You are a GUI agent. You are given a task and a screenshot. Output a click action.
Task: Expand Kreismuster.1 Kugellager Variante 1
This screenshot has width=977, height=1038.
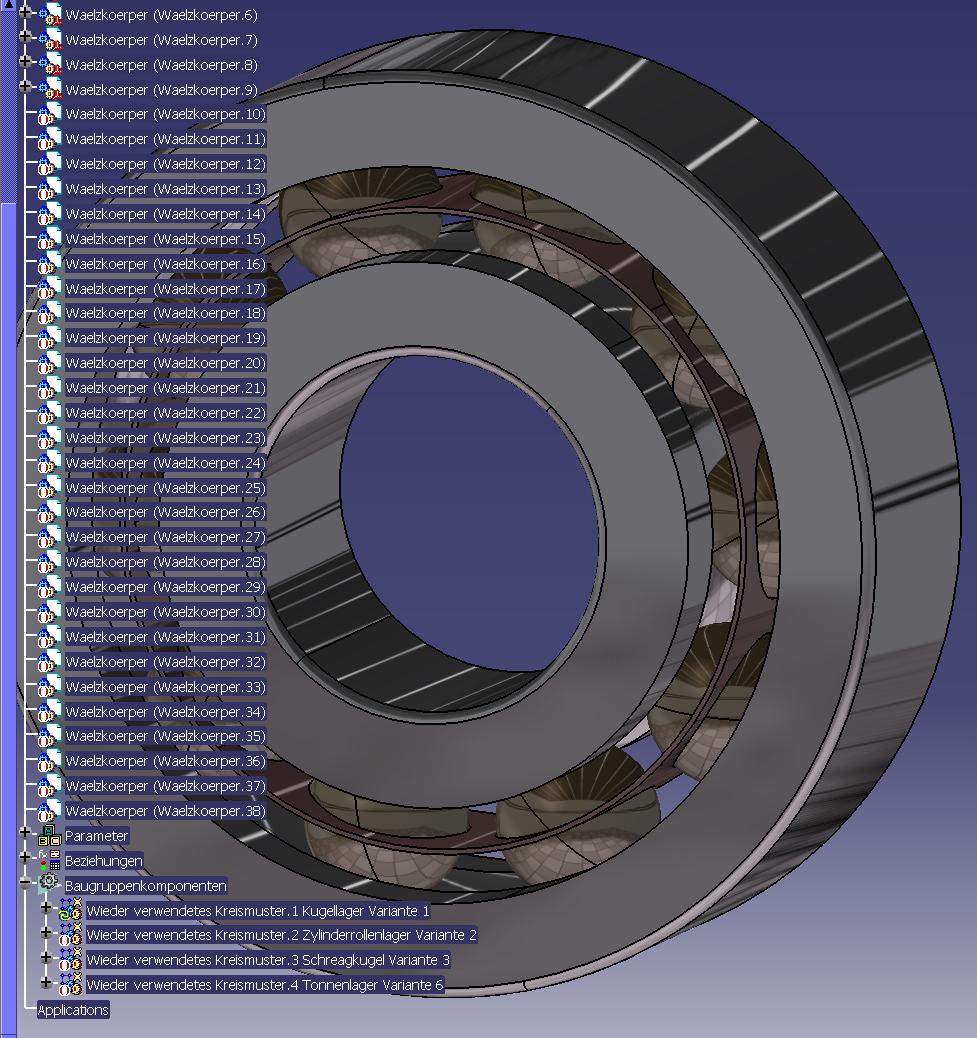click(x=46, y=908)
